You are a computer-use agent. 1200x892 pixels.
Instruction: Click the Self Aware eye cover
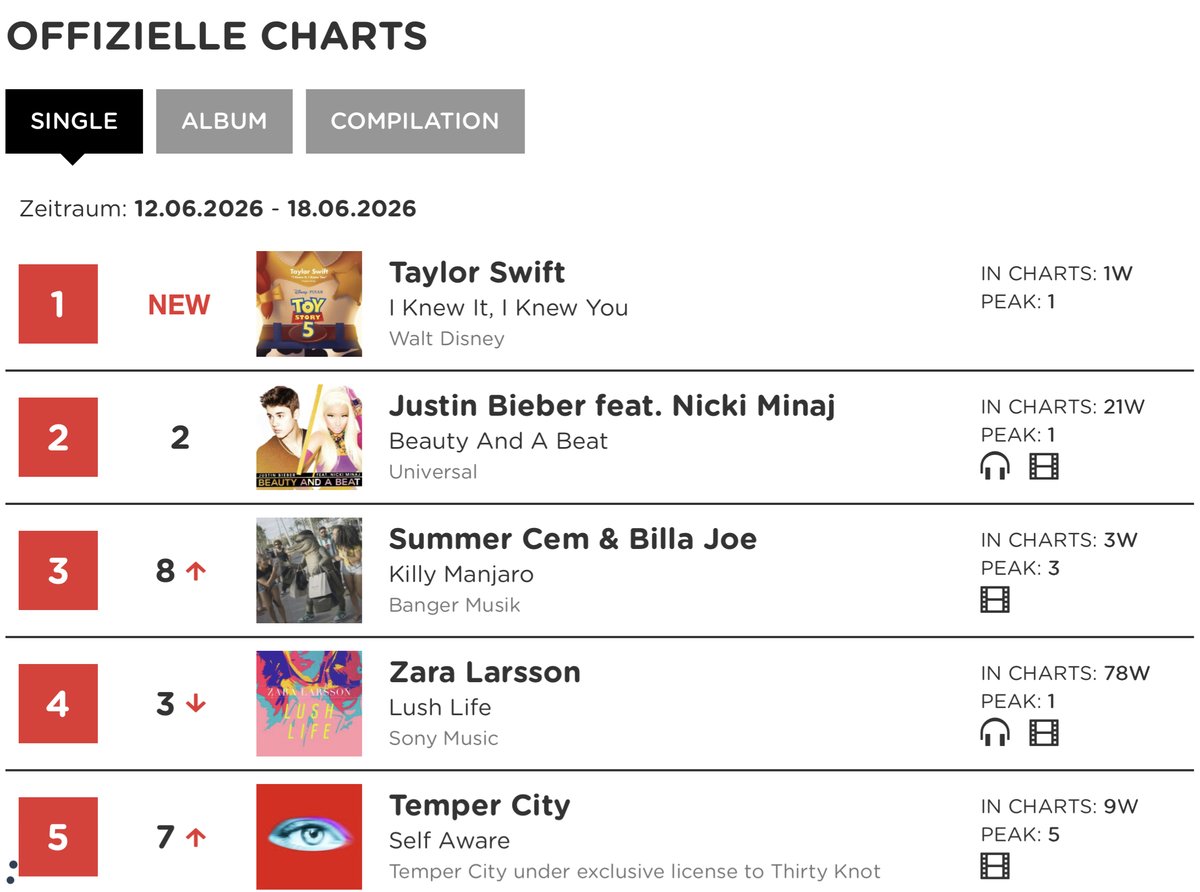(x=309, y=836)
